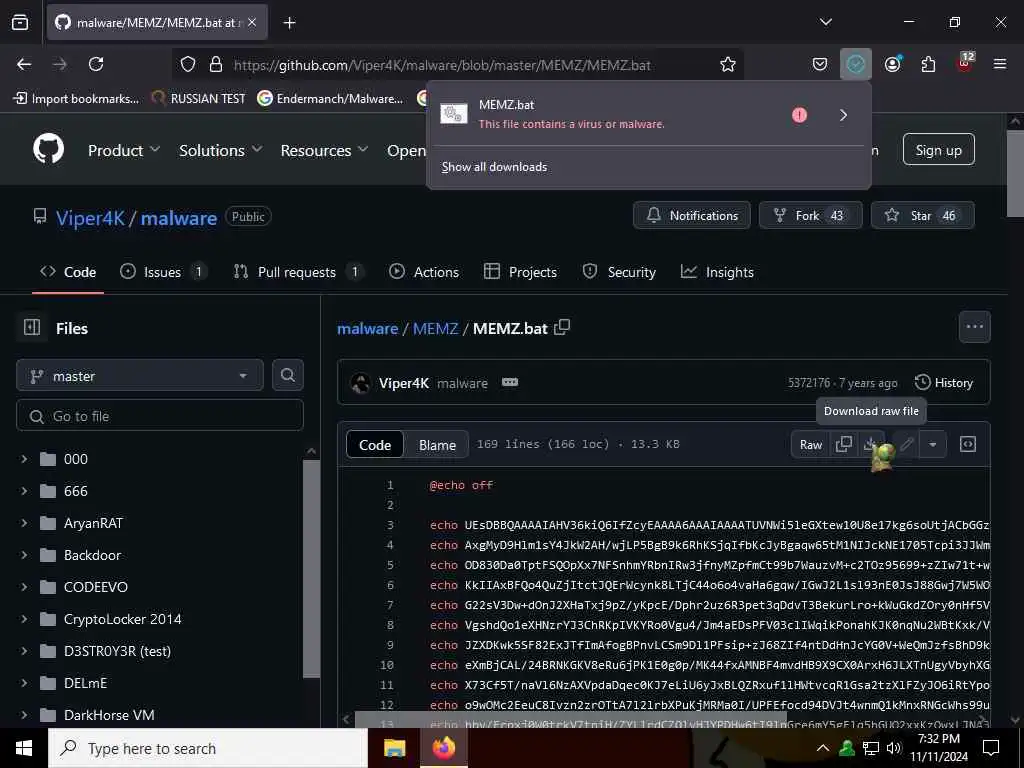
Task: Switch to the Blame view
Action: coord(437,445)
